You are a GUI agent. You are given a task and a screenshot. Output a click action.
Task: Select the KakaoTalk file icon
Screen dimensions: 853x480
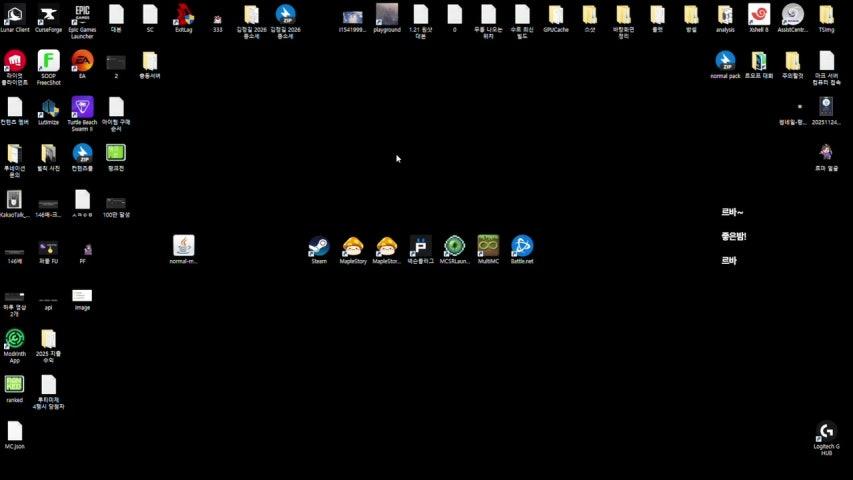[x=14, y=200]
